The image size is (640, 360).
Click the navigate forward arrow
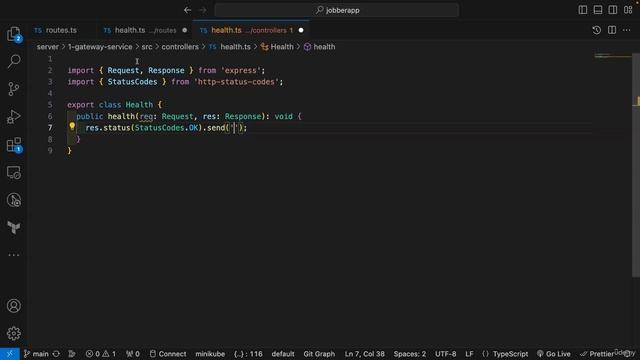[x=203, y=10]
